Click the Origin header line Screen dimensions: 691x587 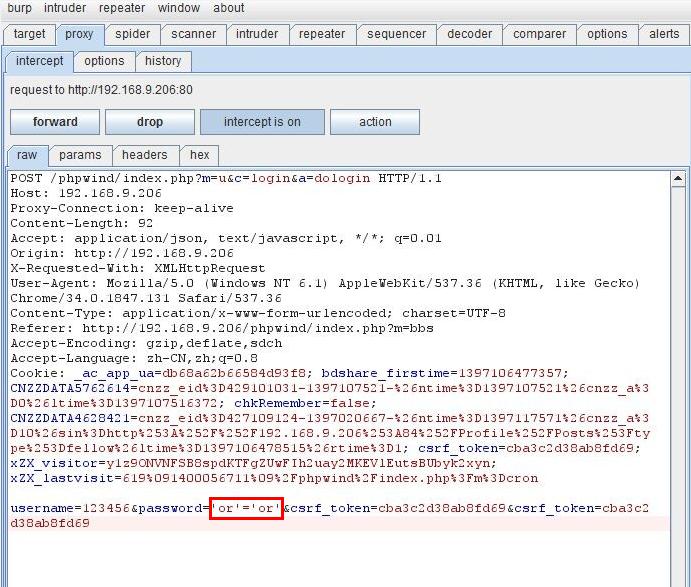coord(122,253)
